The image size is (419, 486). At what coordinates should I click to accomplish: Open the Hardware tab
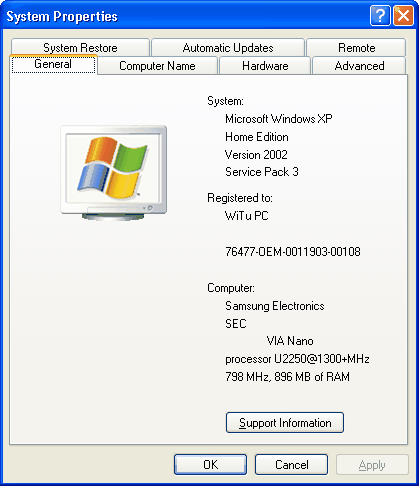point(265,66)
